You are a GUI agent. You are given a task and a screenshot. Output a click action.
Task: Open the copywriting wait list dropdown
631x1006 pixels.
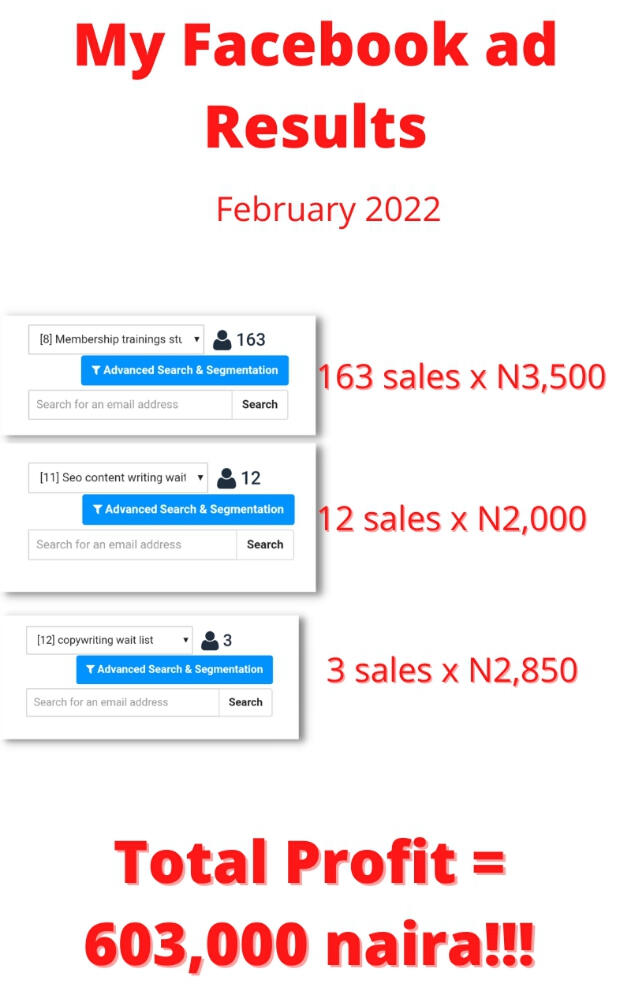point(109,640)
